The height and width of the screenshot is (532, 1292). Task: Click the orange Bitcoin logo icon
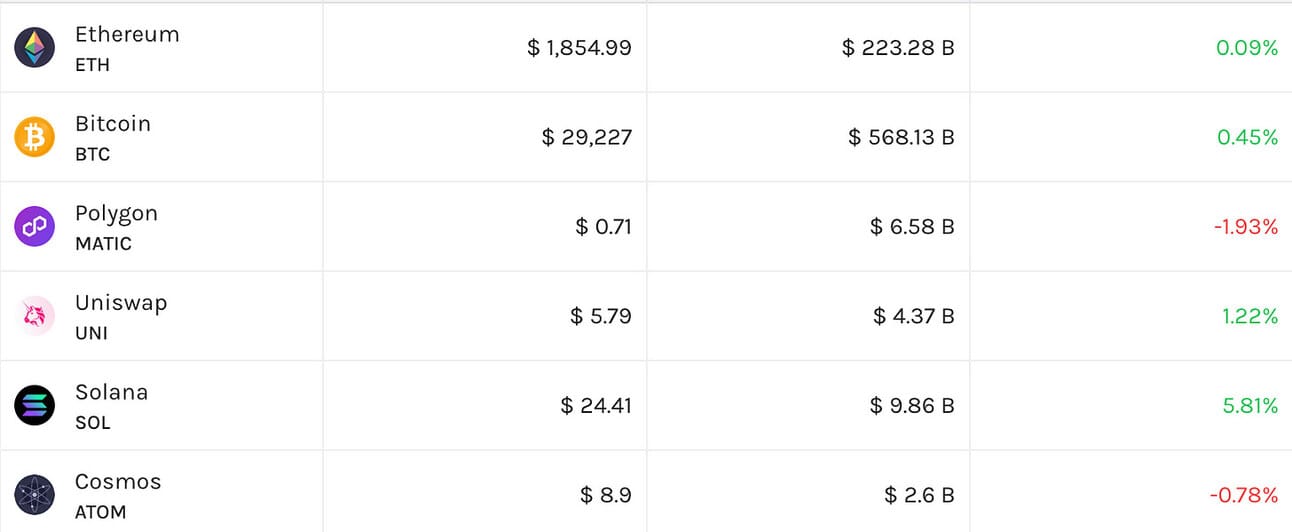coord(34,137)
